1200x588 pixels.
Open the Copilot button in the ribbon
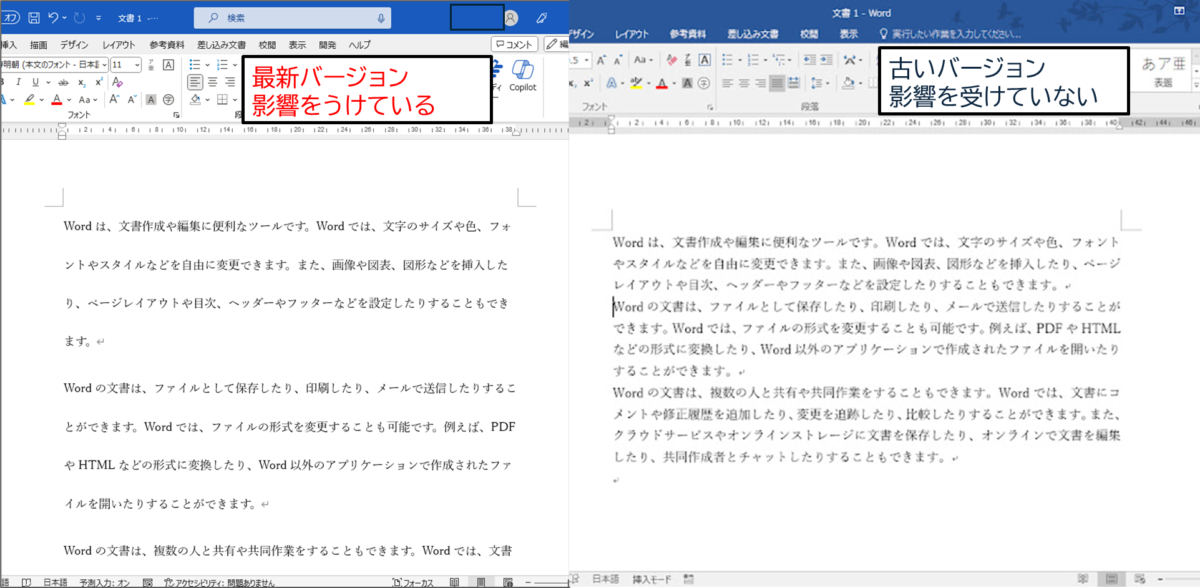(x=522, y=75)
